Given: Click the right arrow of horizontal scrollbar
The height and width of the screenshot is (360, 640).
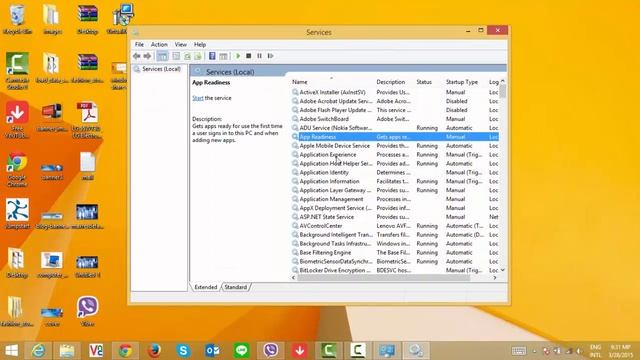Looking at the screenshot, I should (x=495, y=278).
